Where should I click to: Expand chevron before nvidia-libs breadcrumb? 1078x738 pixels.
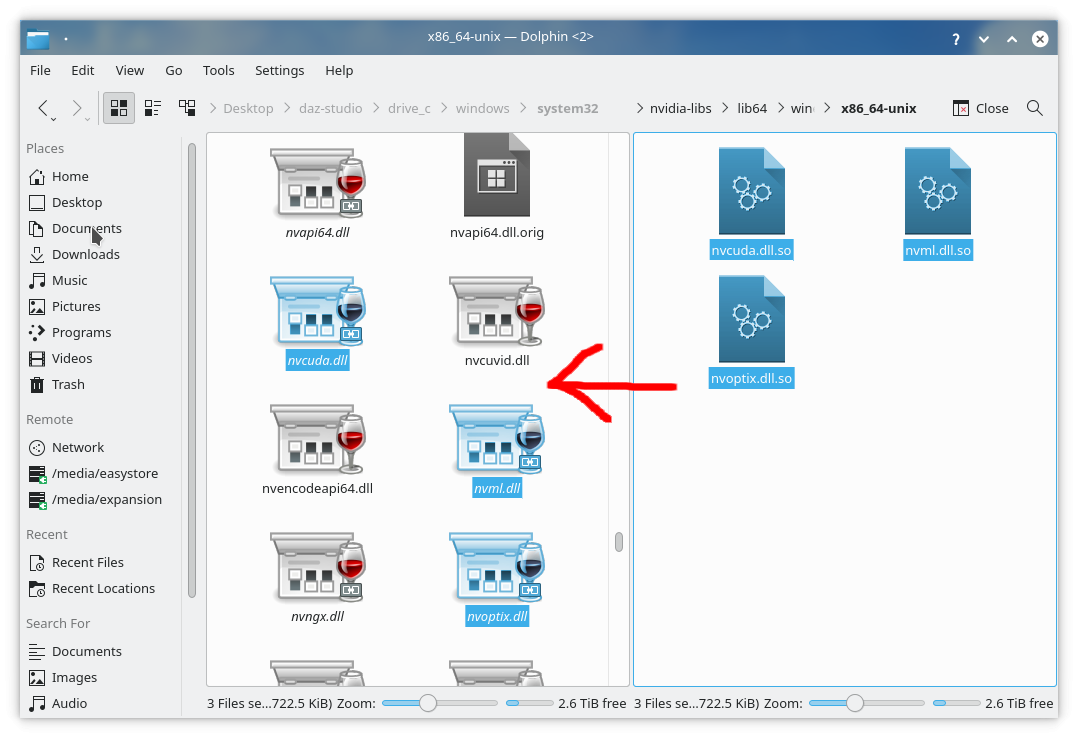639,108
